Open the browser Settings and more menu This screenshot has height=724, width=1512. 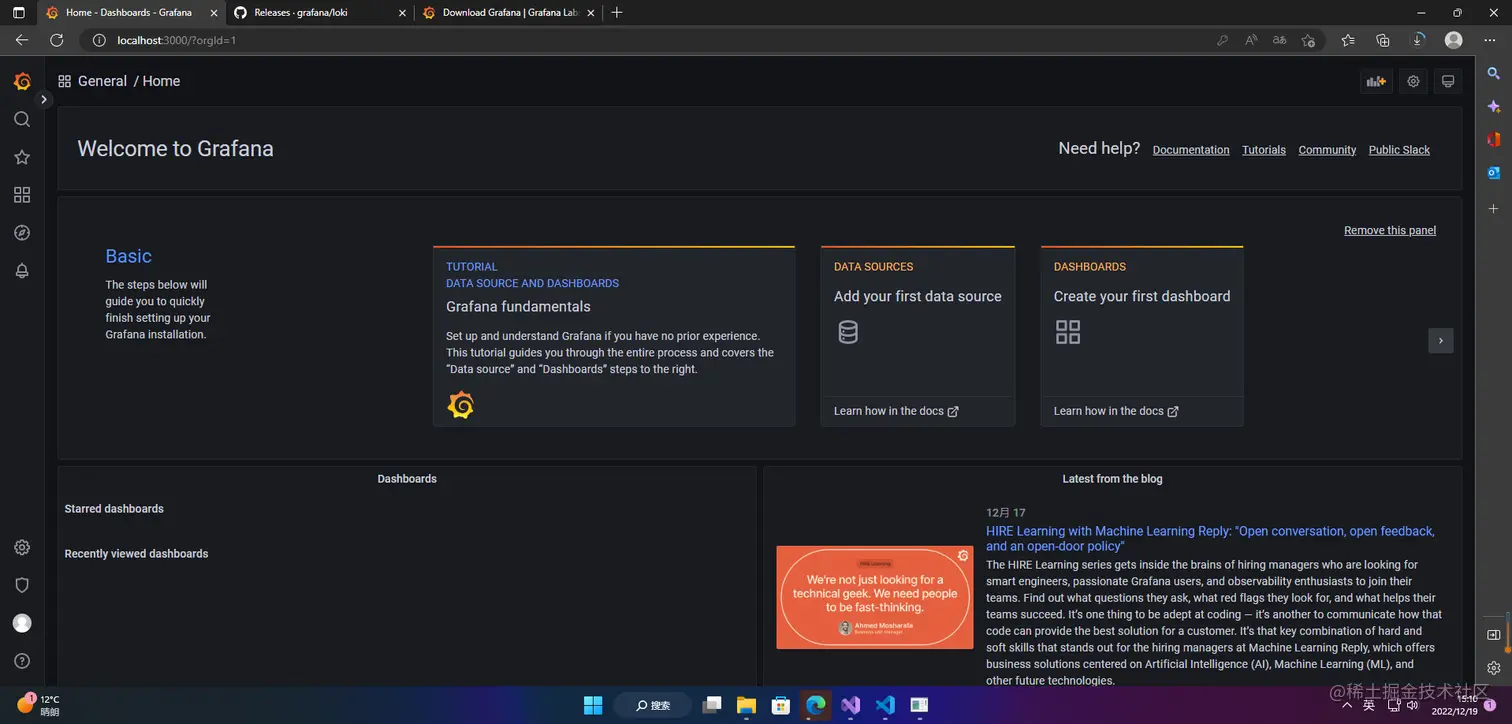click(1489, 40)
